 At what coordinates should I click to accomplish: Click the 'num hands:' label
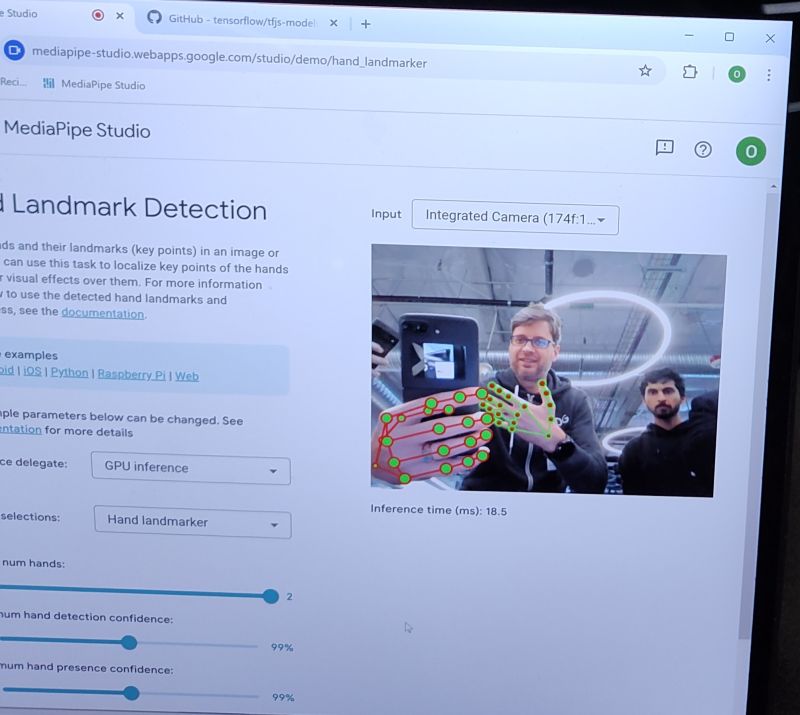[x=33, y=563]
